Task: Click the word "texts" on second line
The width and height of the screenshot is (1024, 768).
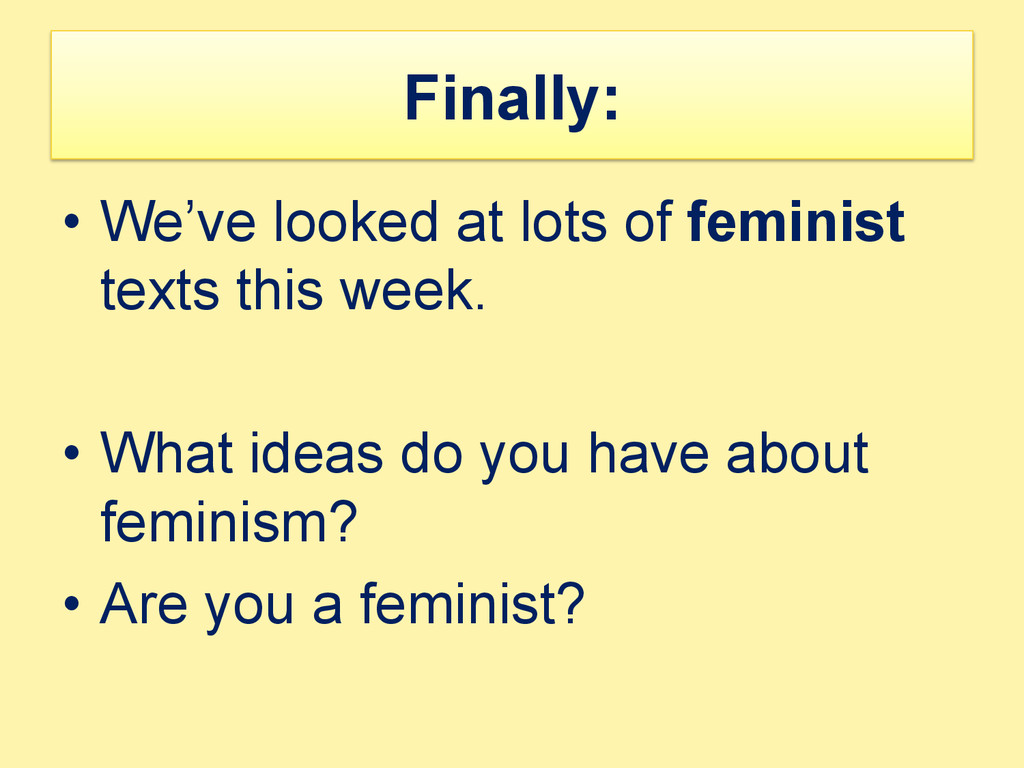Action: [159, 290]
